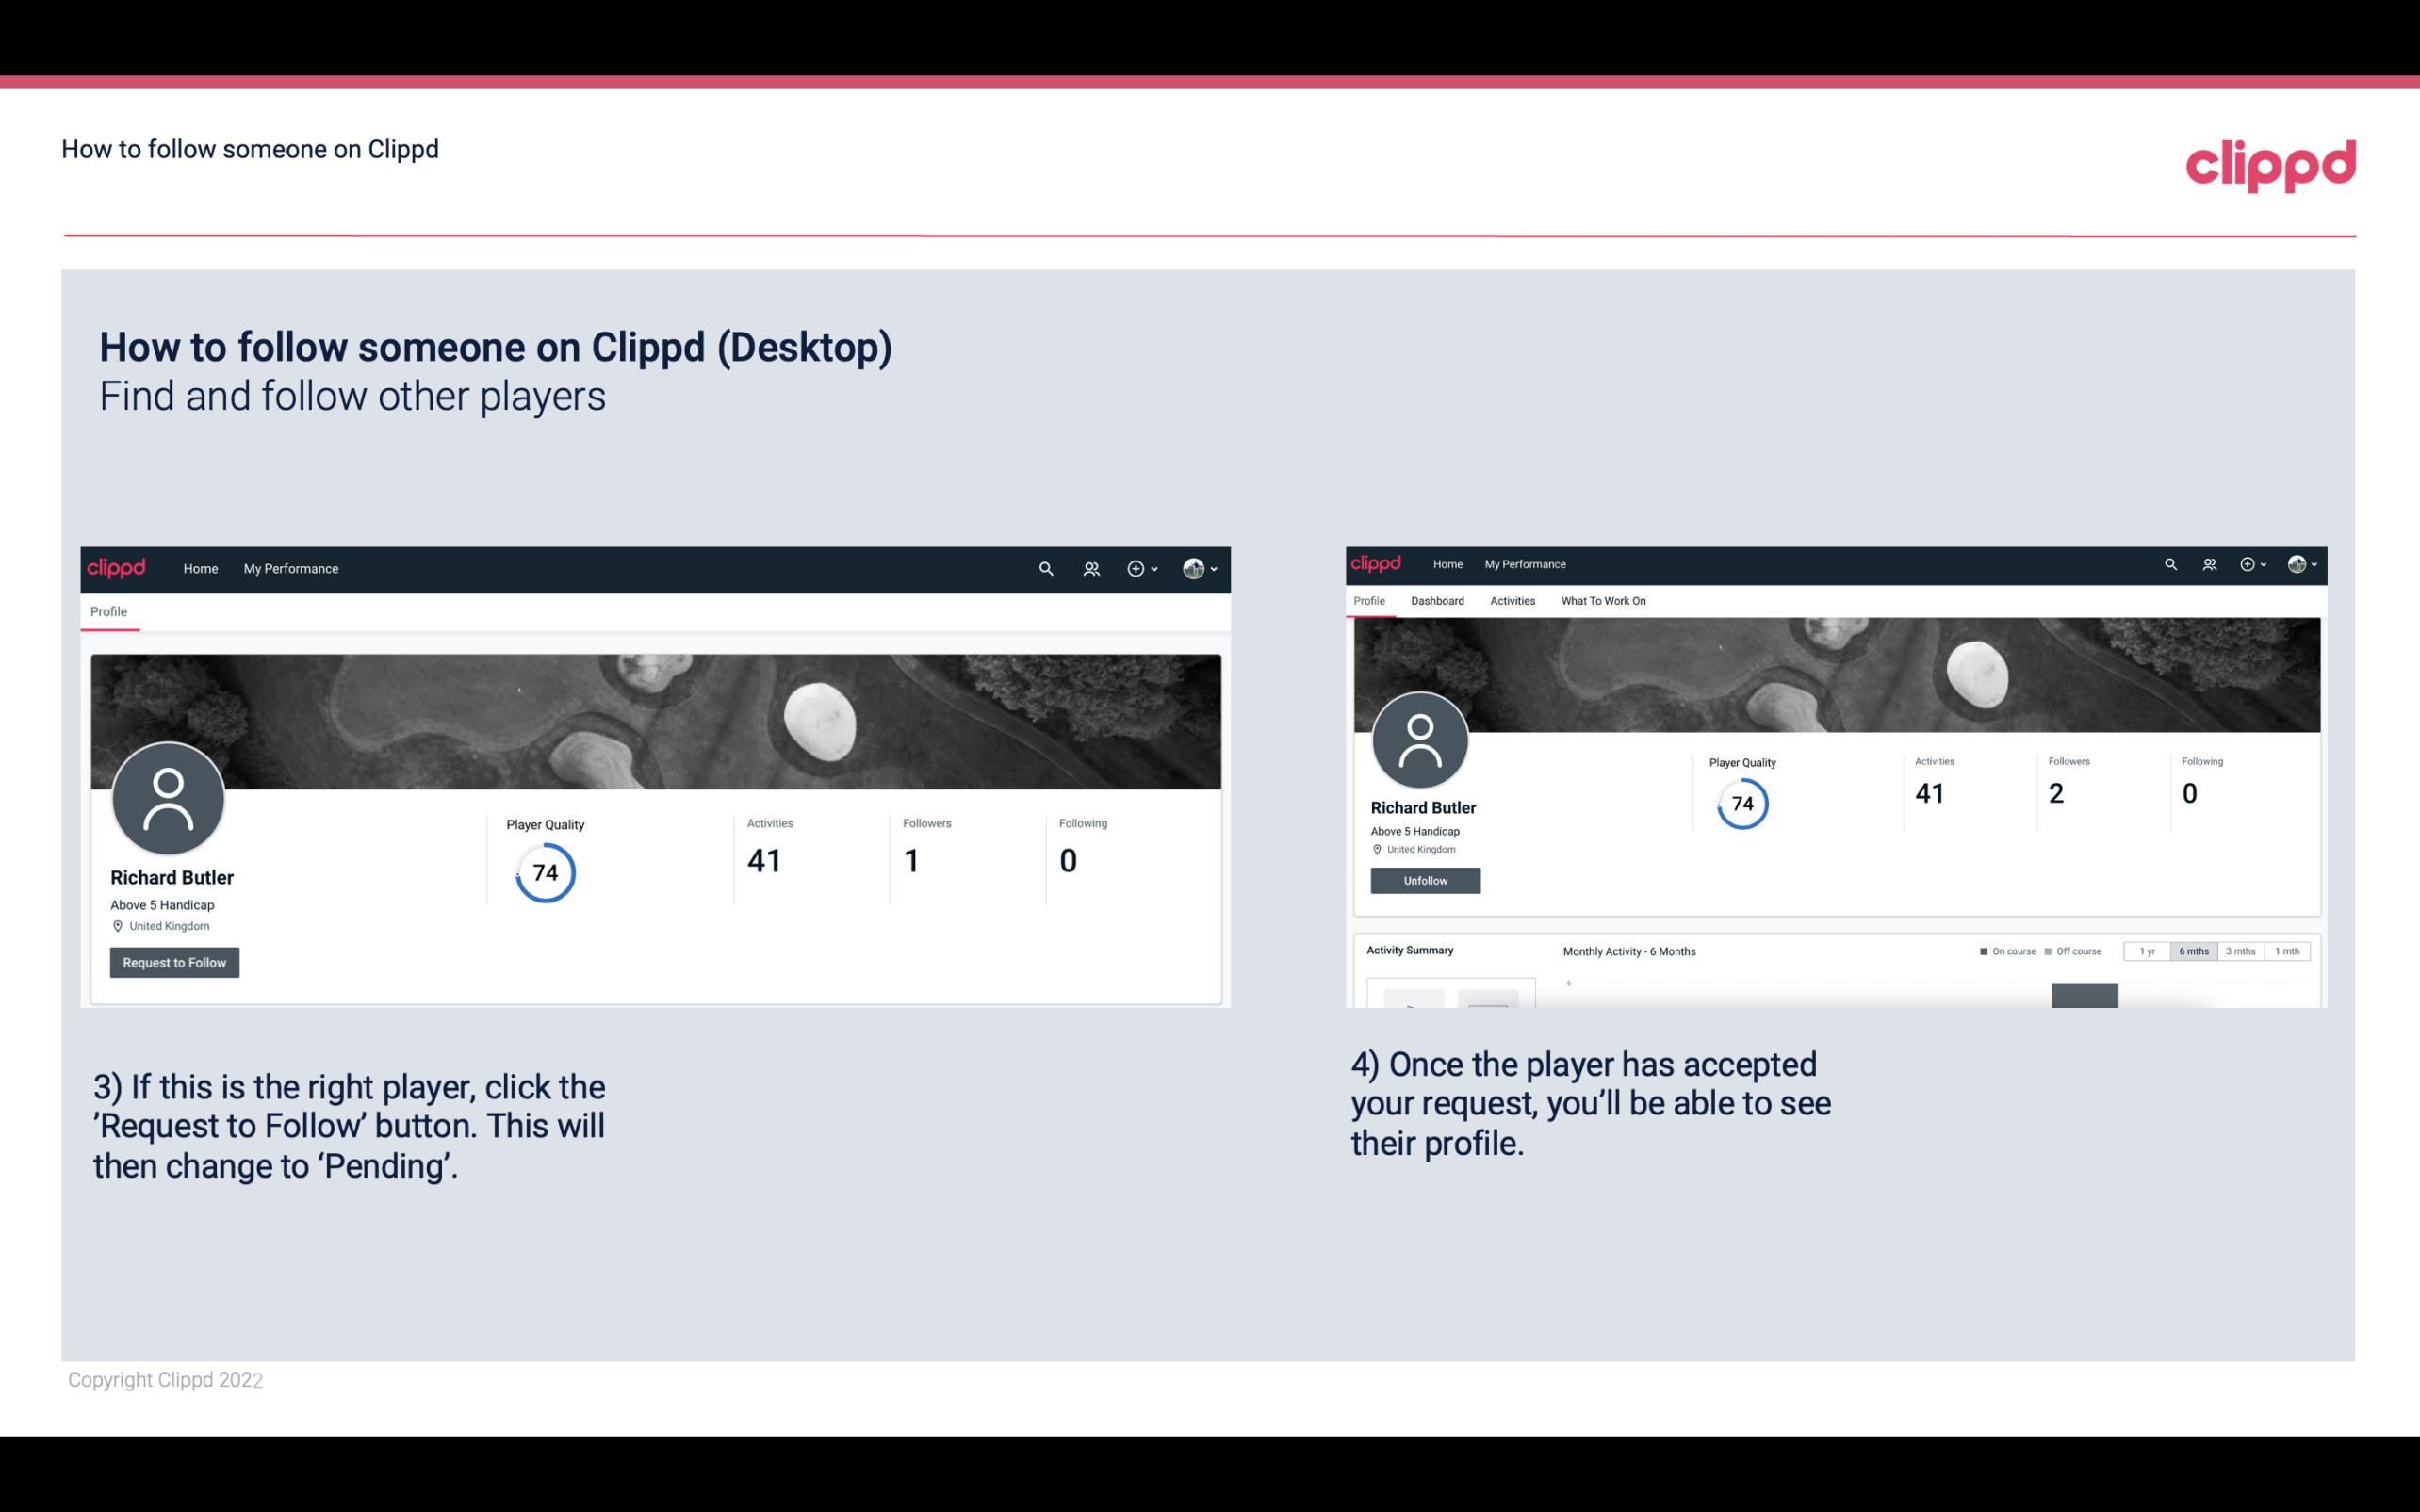Click the 'Request to Follow' button
Screen dimensions: 2420x1512
[174, 962]
